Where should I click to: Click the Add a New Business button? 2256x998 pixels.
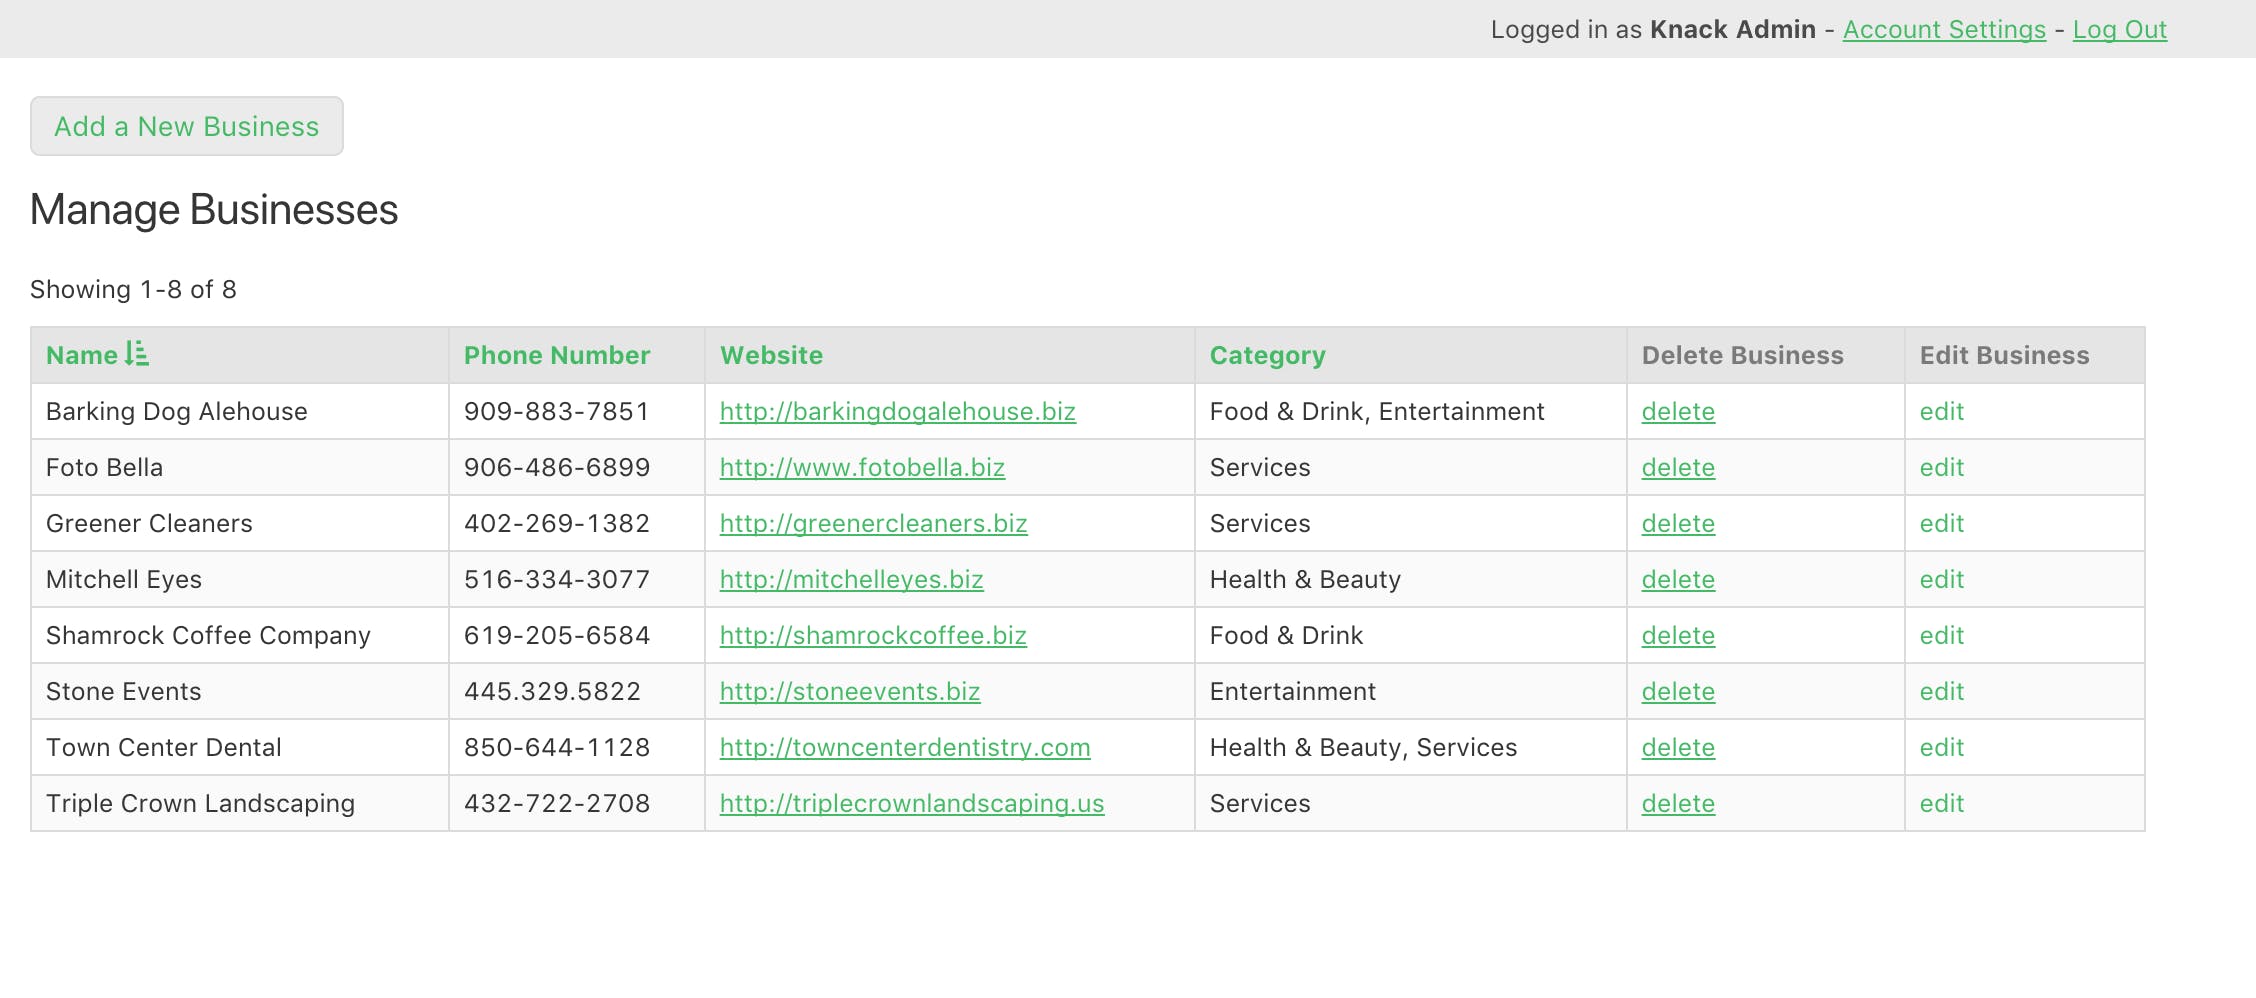pos(186,126)
